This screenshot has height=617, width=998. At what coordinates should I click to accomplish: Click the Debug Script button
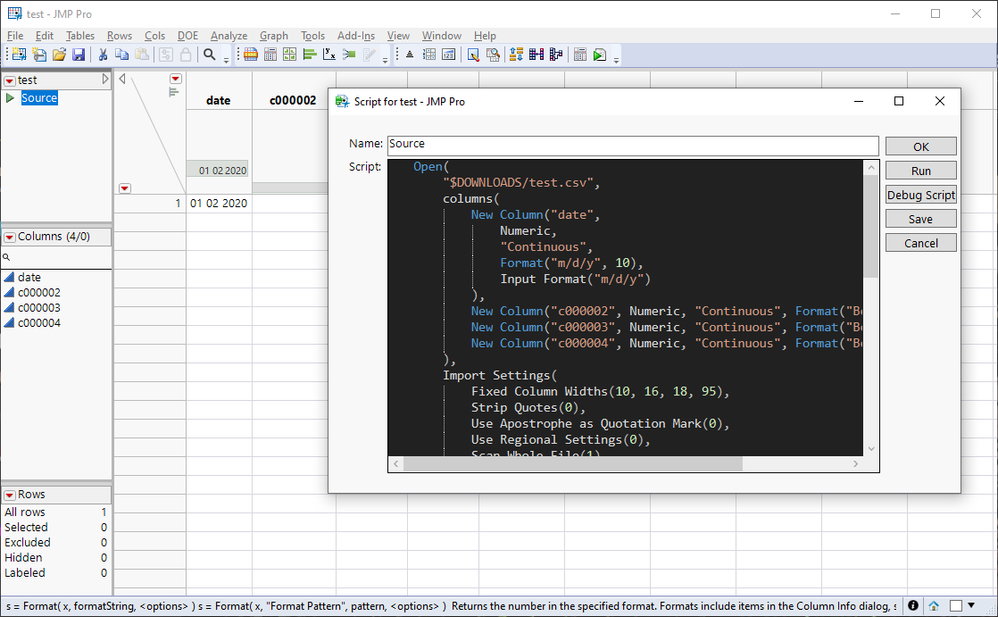(x=920, y=195)
